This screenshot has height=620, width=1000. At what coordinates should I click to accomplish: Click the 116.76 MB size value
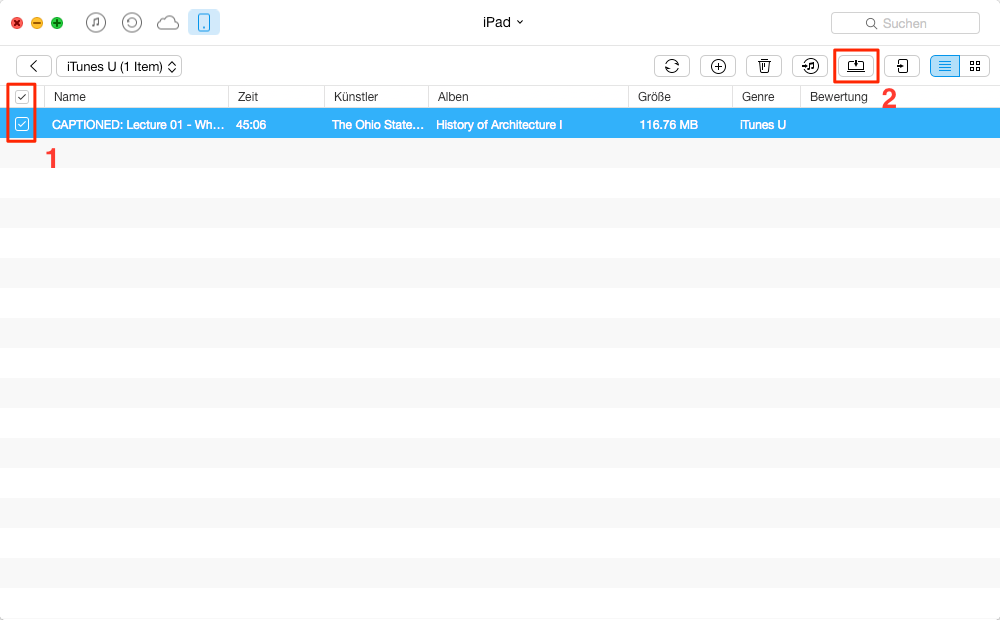(x=668, y=125)
